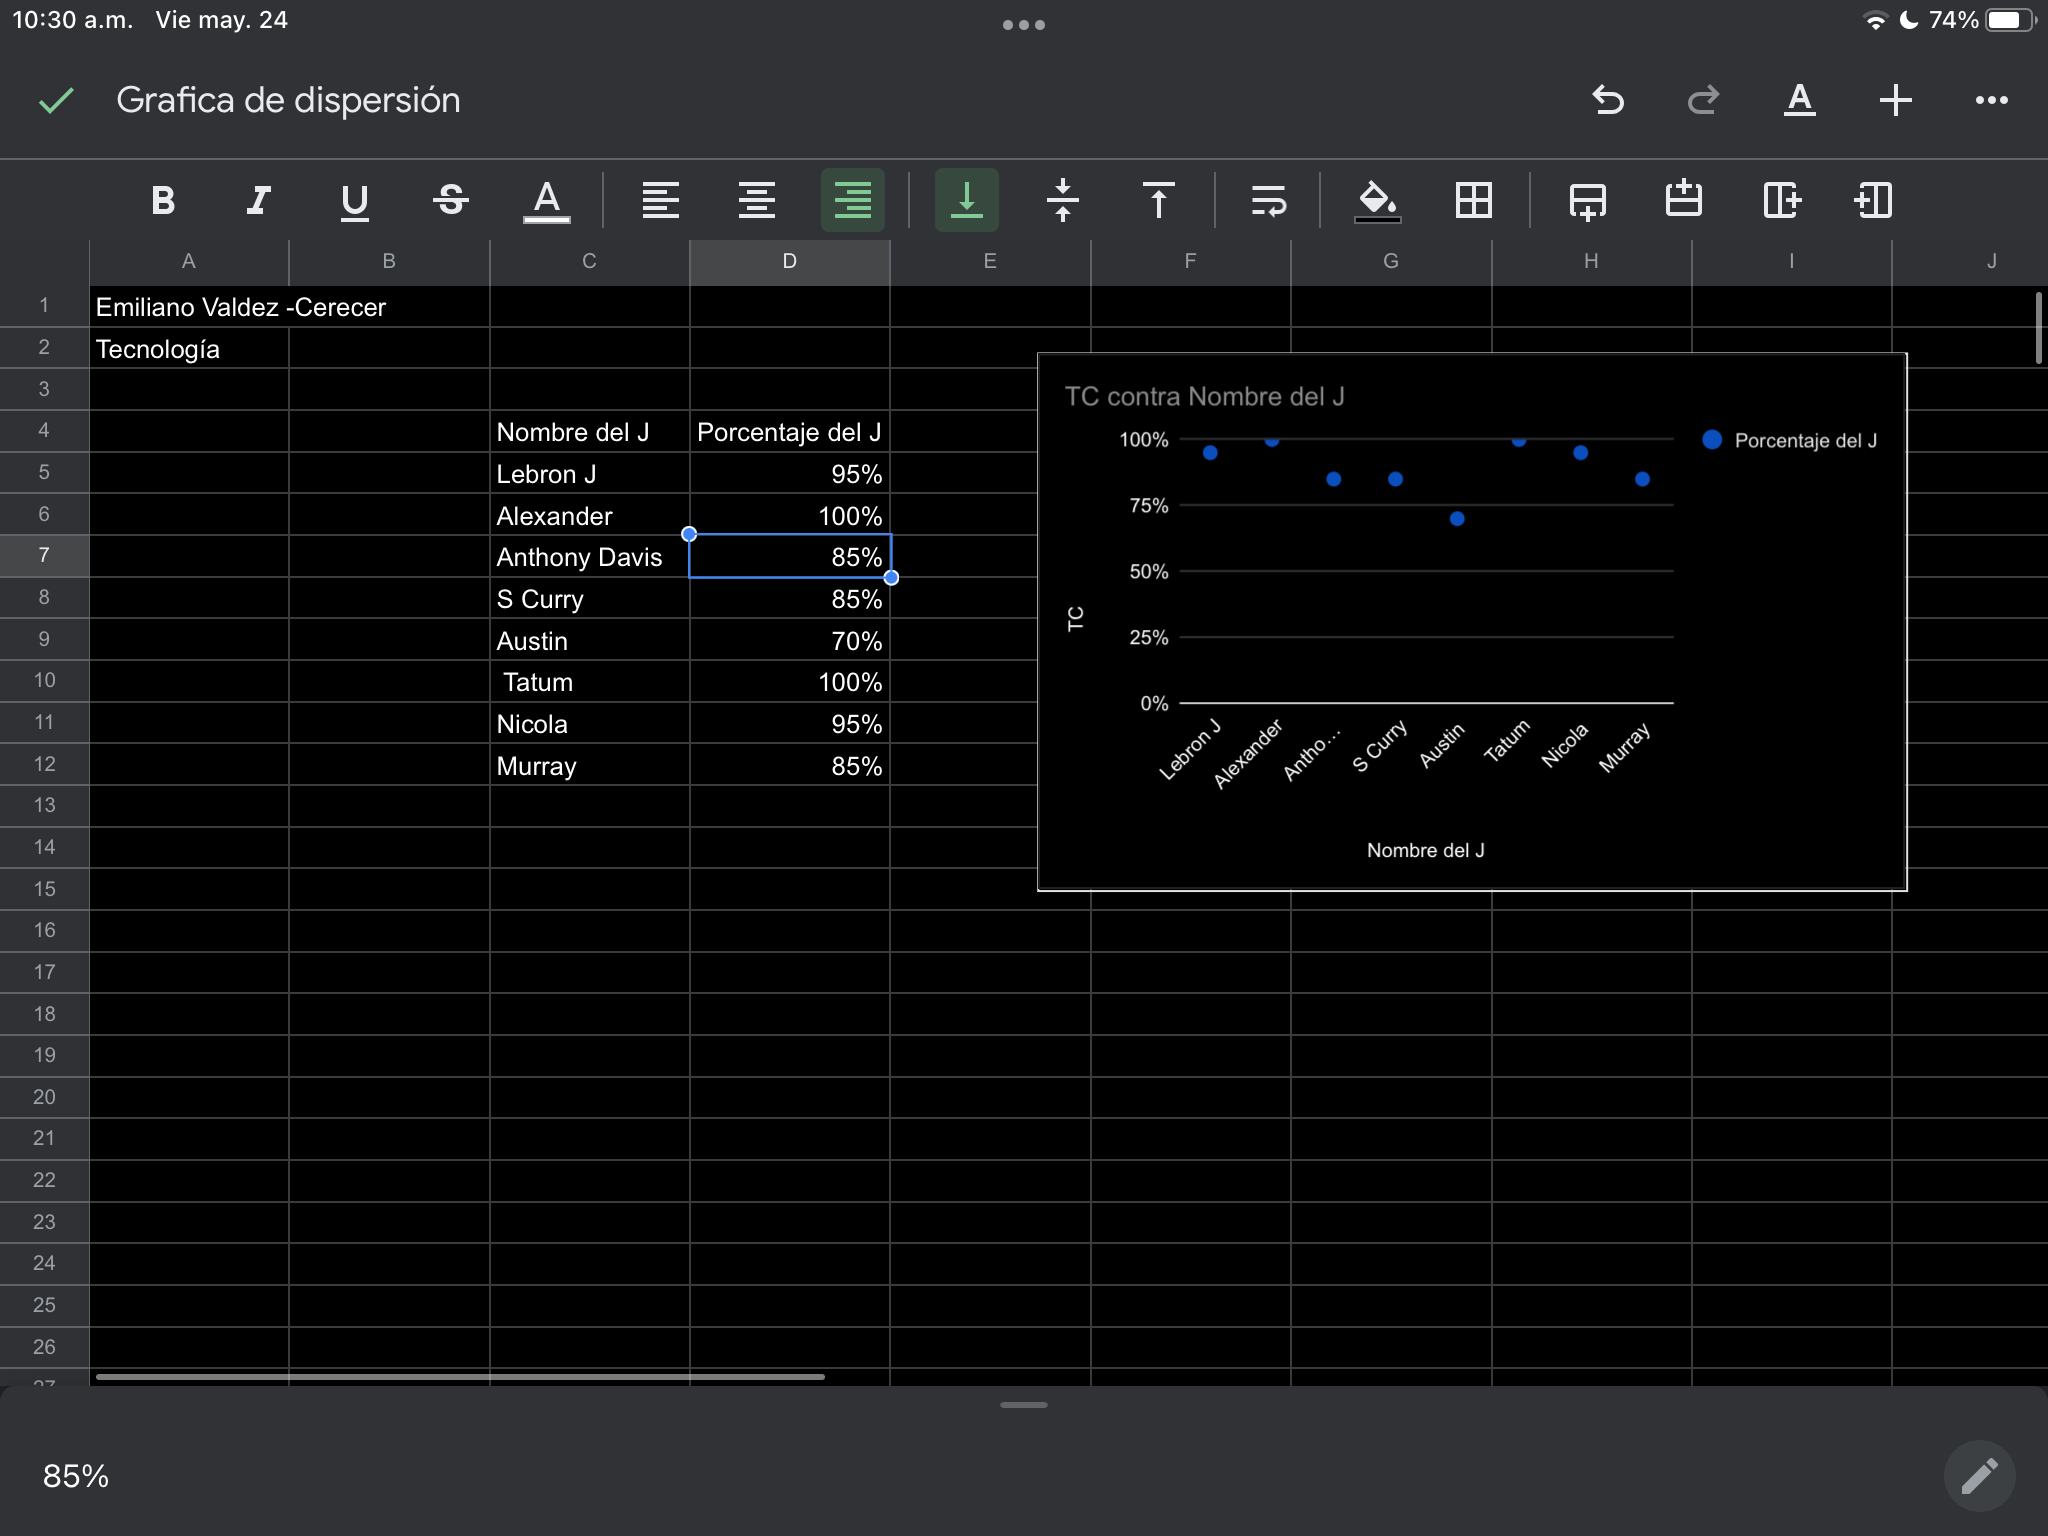Confirm editing with the green checkmark
This screenshot has width=2048, height=1536.
56,100
